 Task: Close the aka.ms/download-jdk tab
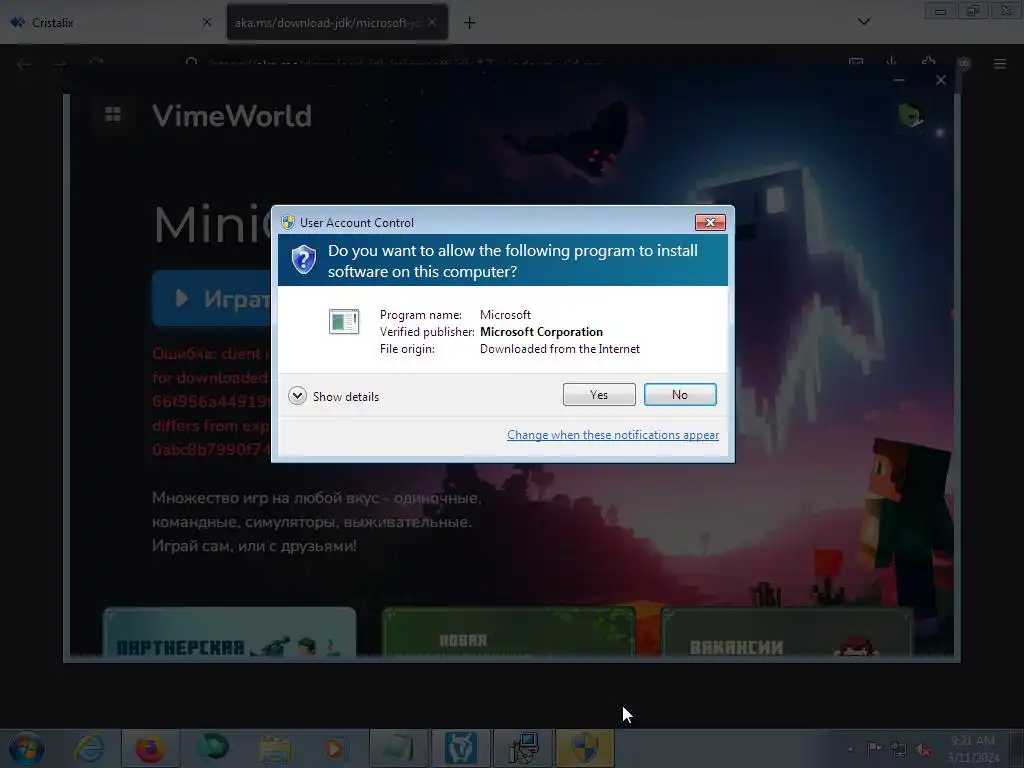click(x=432, y=22)
